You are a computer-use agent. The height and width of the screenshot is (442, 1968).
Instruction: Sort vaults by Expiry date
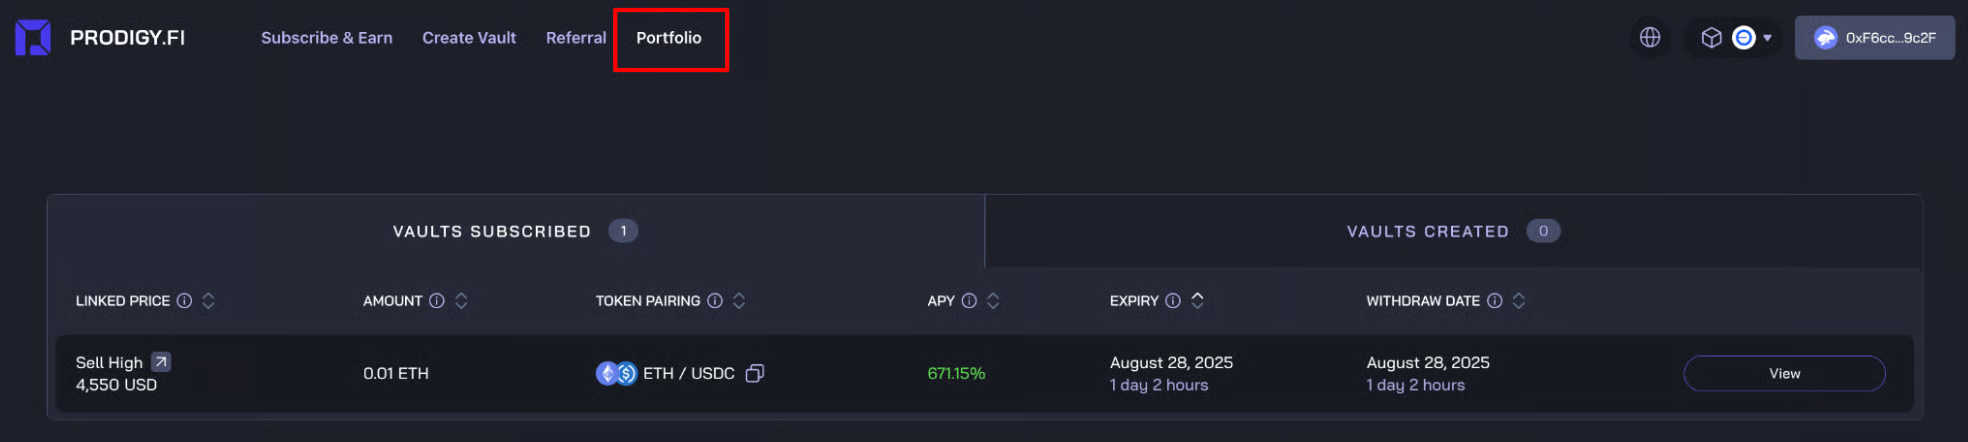(1197, 301)
